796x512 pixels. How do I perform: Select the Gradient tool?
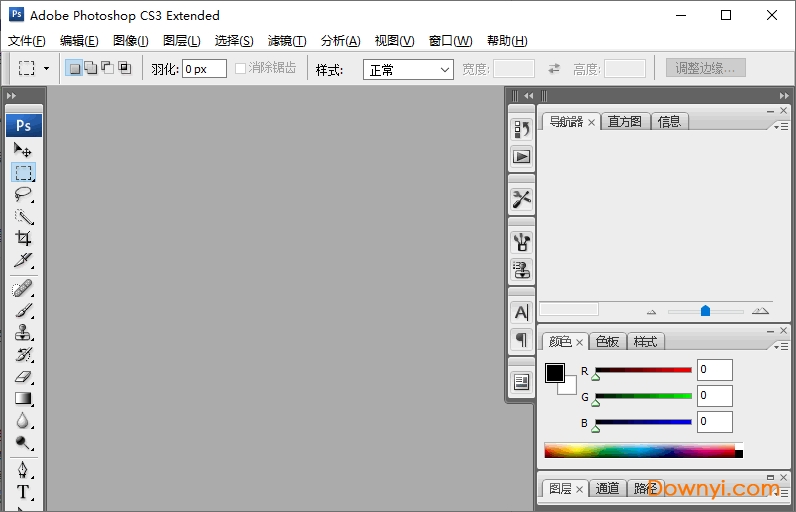[23, 399]
